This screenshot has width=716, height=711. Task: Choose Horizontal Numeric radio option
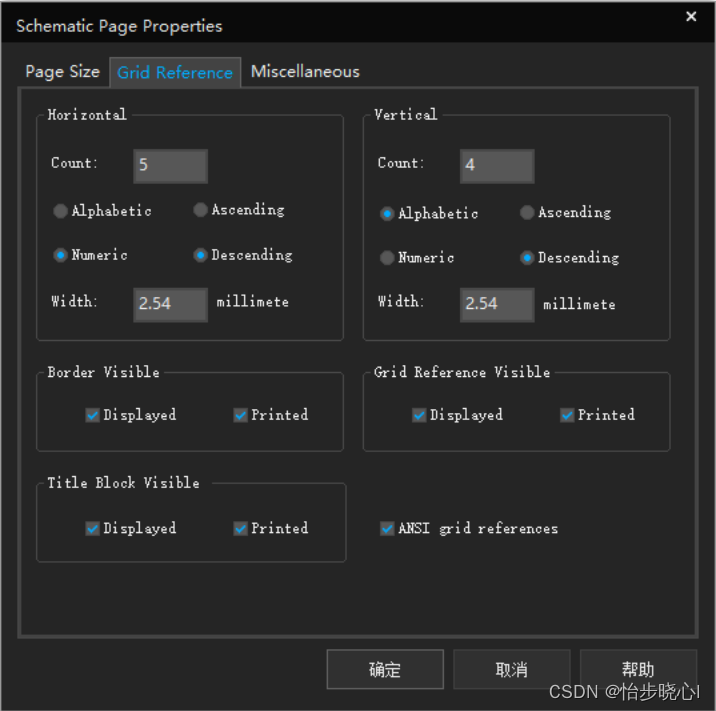pyautogui.click(x=61, y=255)
